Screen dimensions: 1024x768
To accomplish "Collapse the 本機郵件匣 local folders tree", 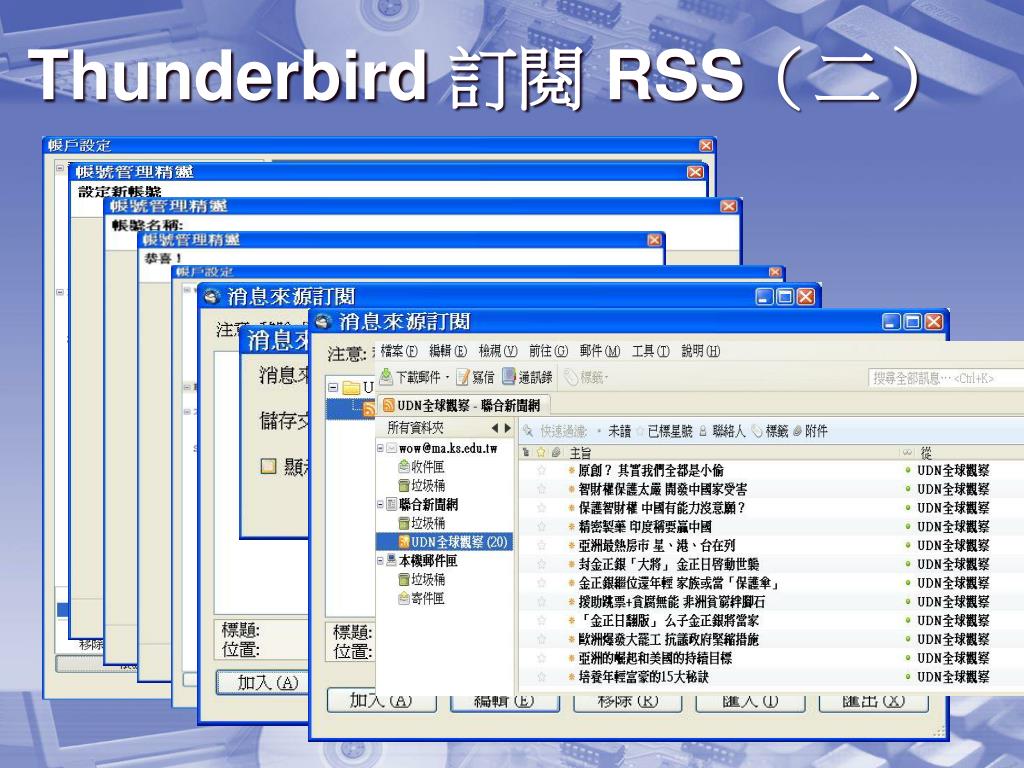I will [x=380, y=560].
